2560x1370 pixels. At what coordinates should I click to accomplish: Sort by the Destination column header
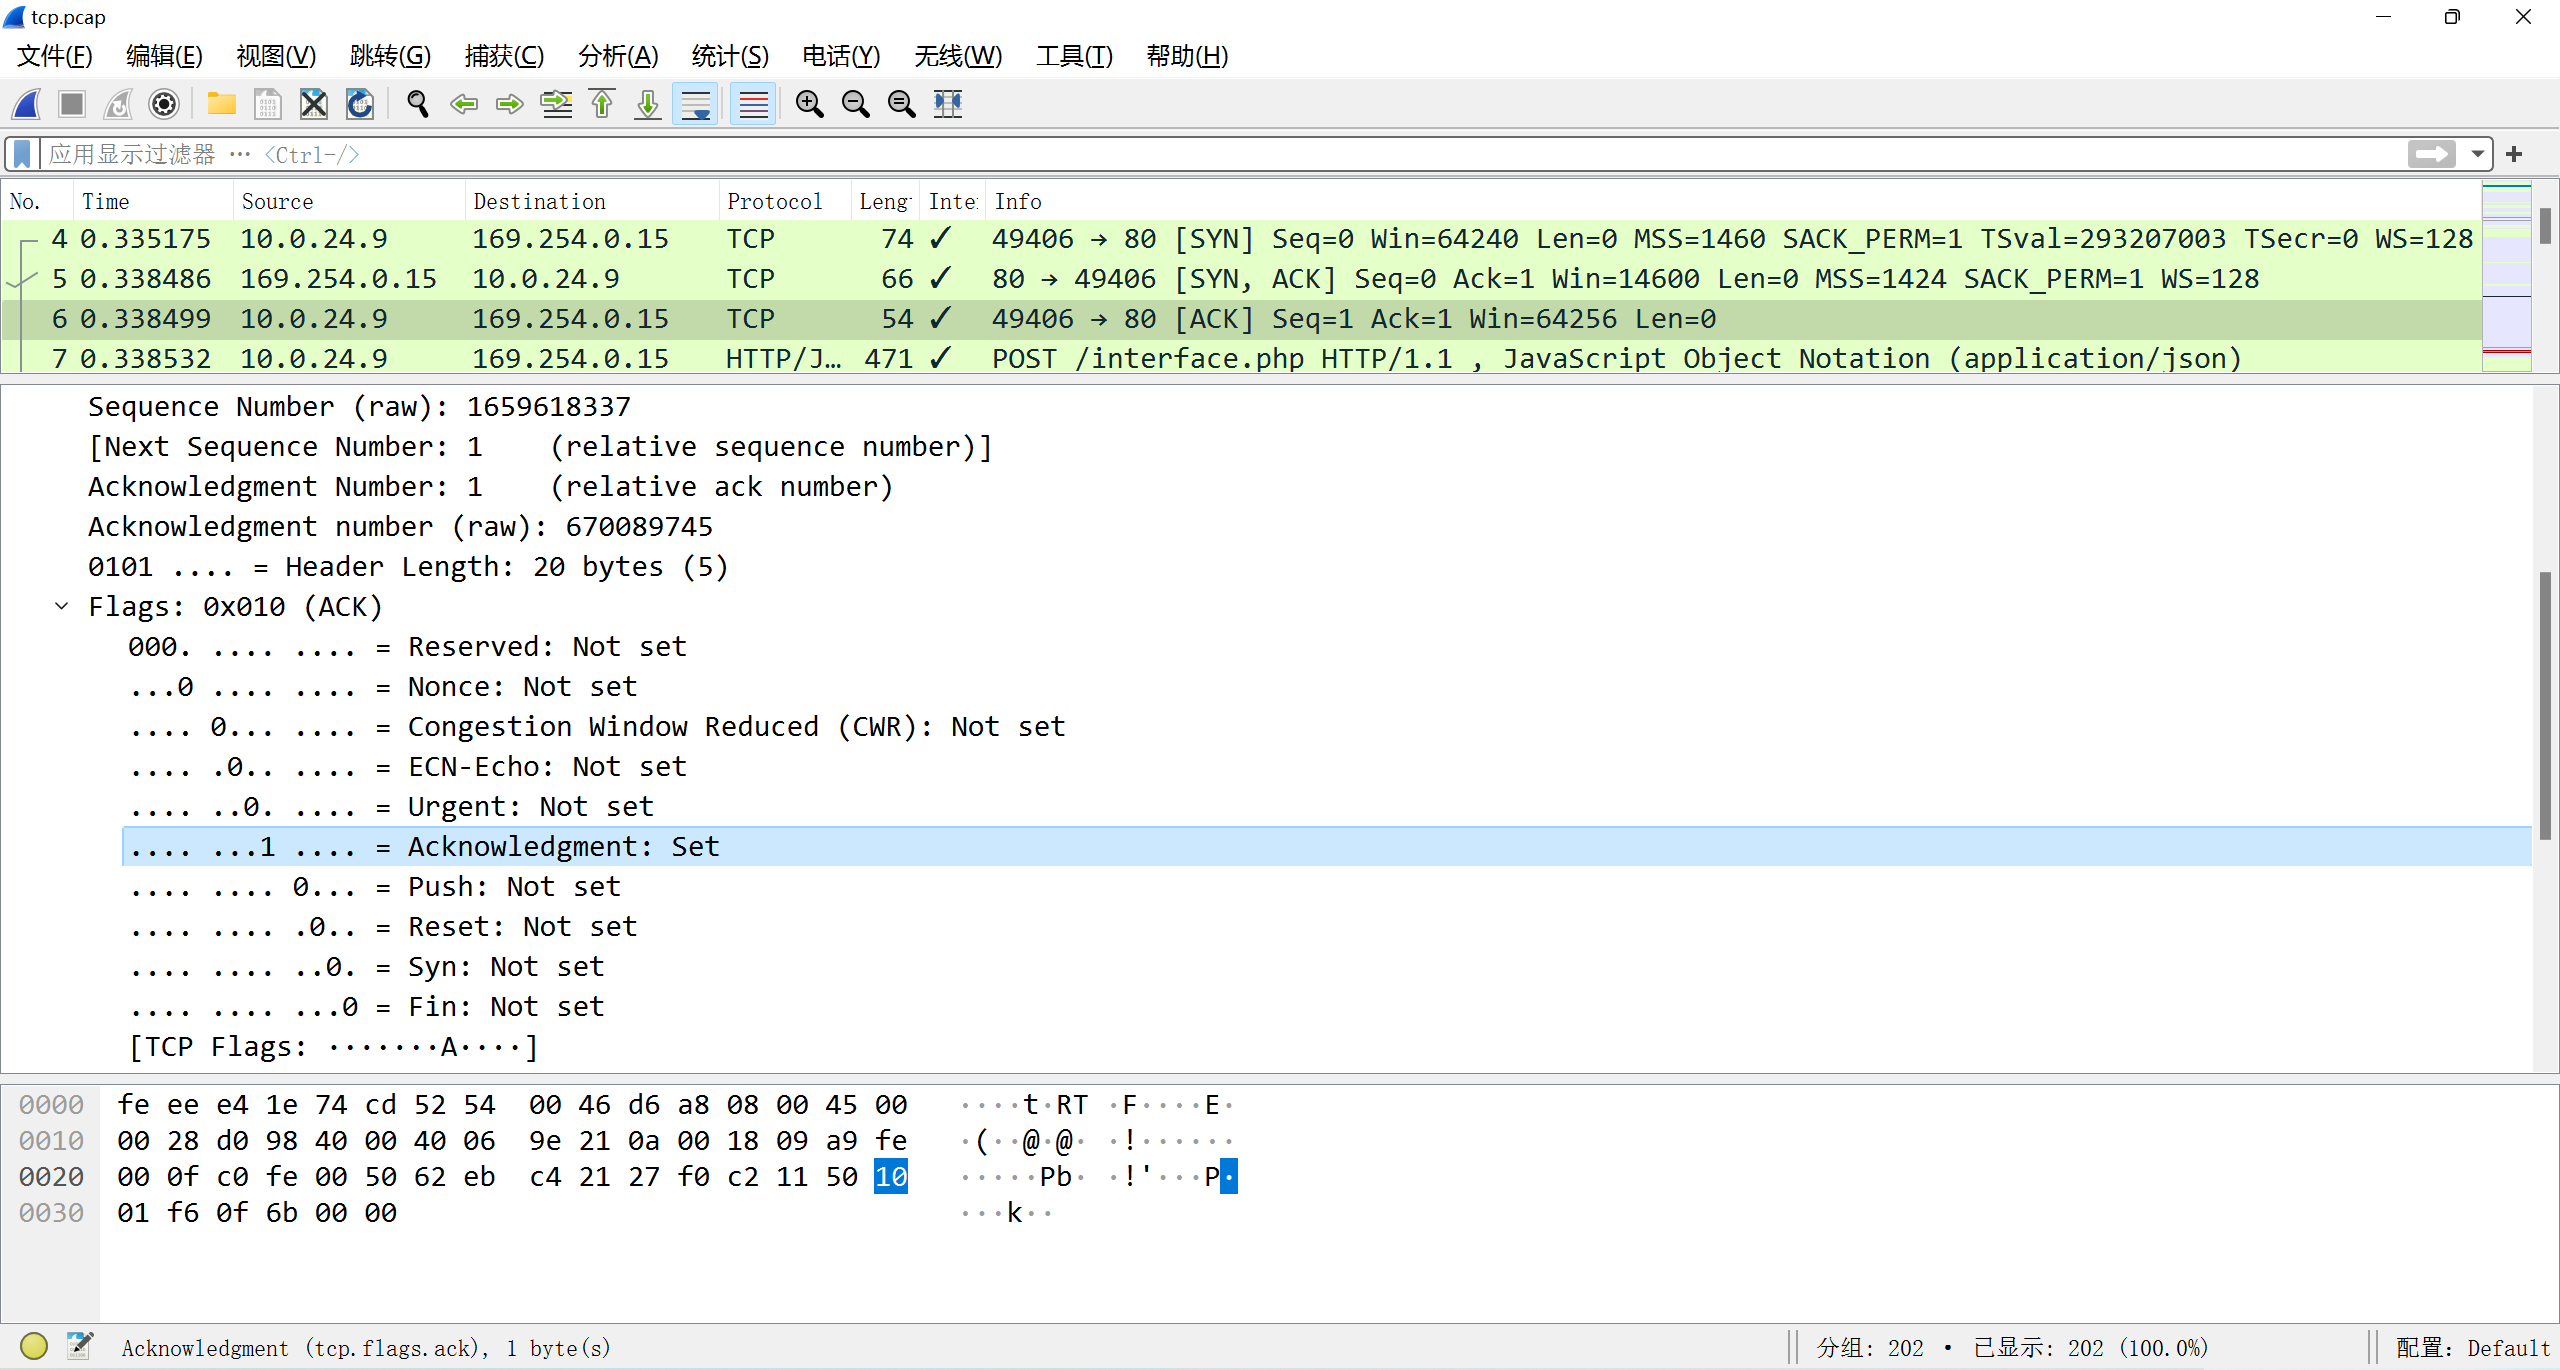coord(592,202)
